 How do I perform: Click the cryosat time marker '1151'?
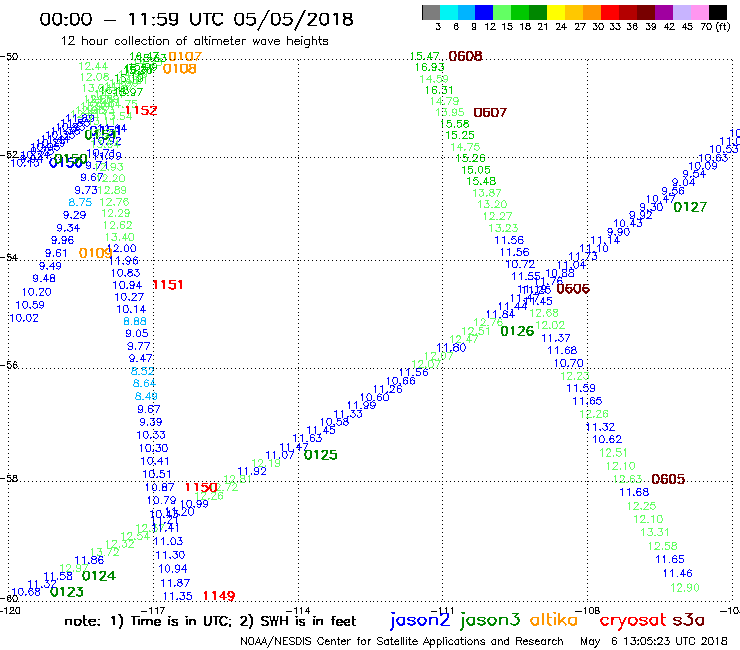[168, 285]
